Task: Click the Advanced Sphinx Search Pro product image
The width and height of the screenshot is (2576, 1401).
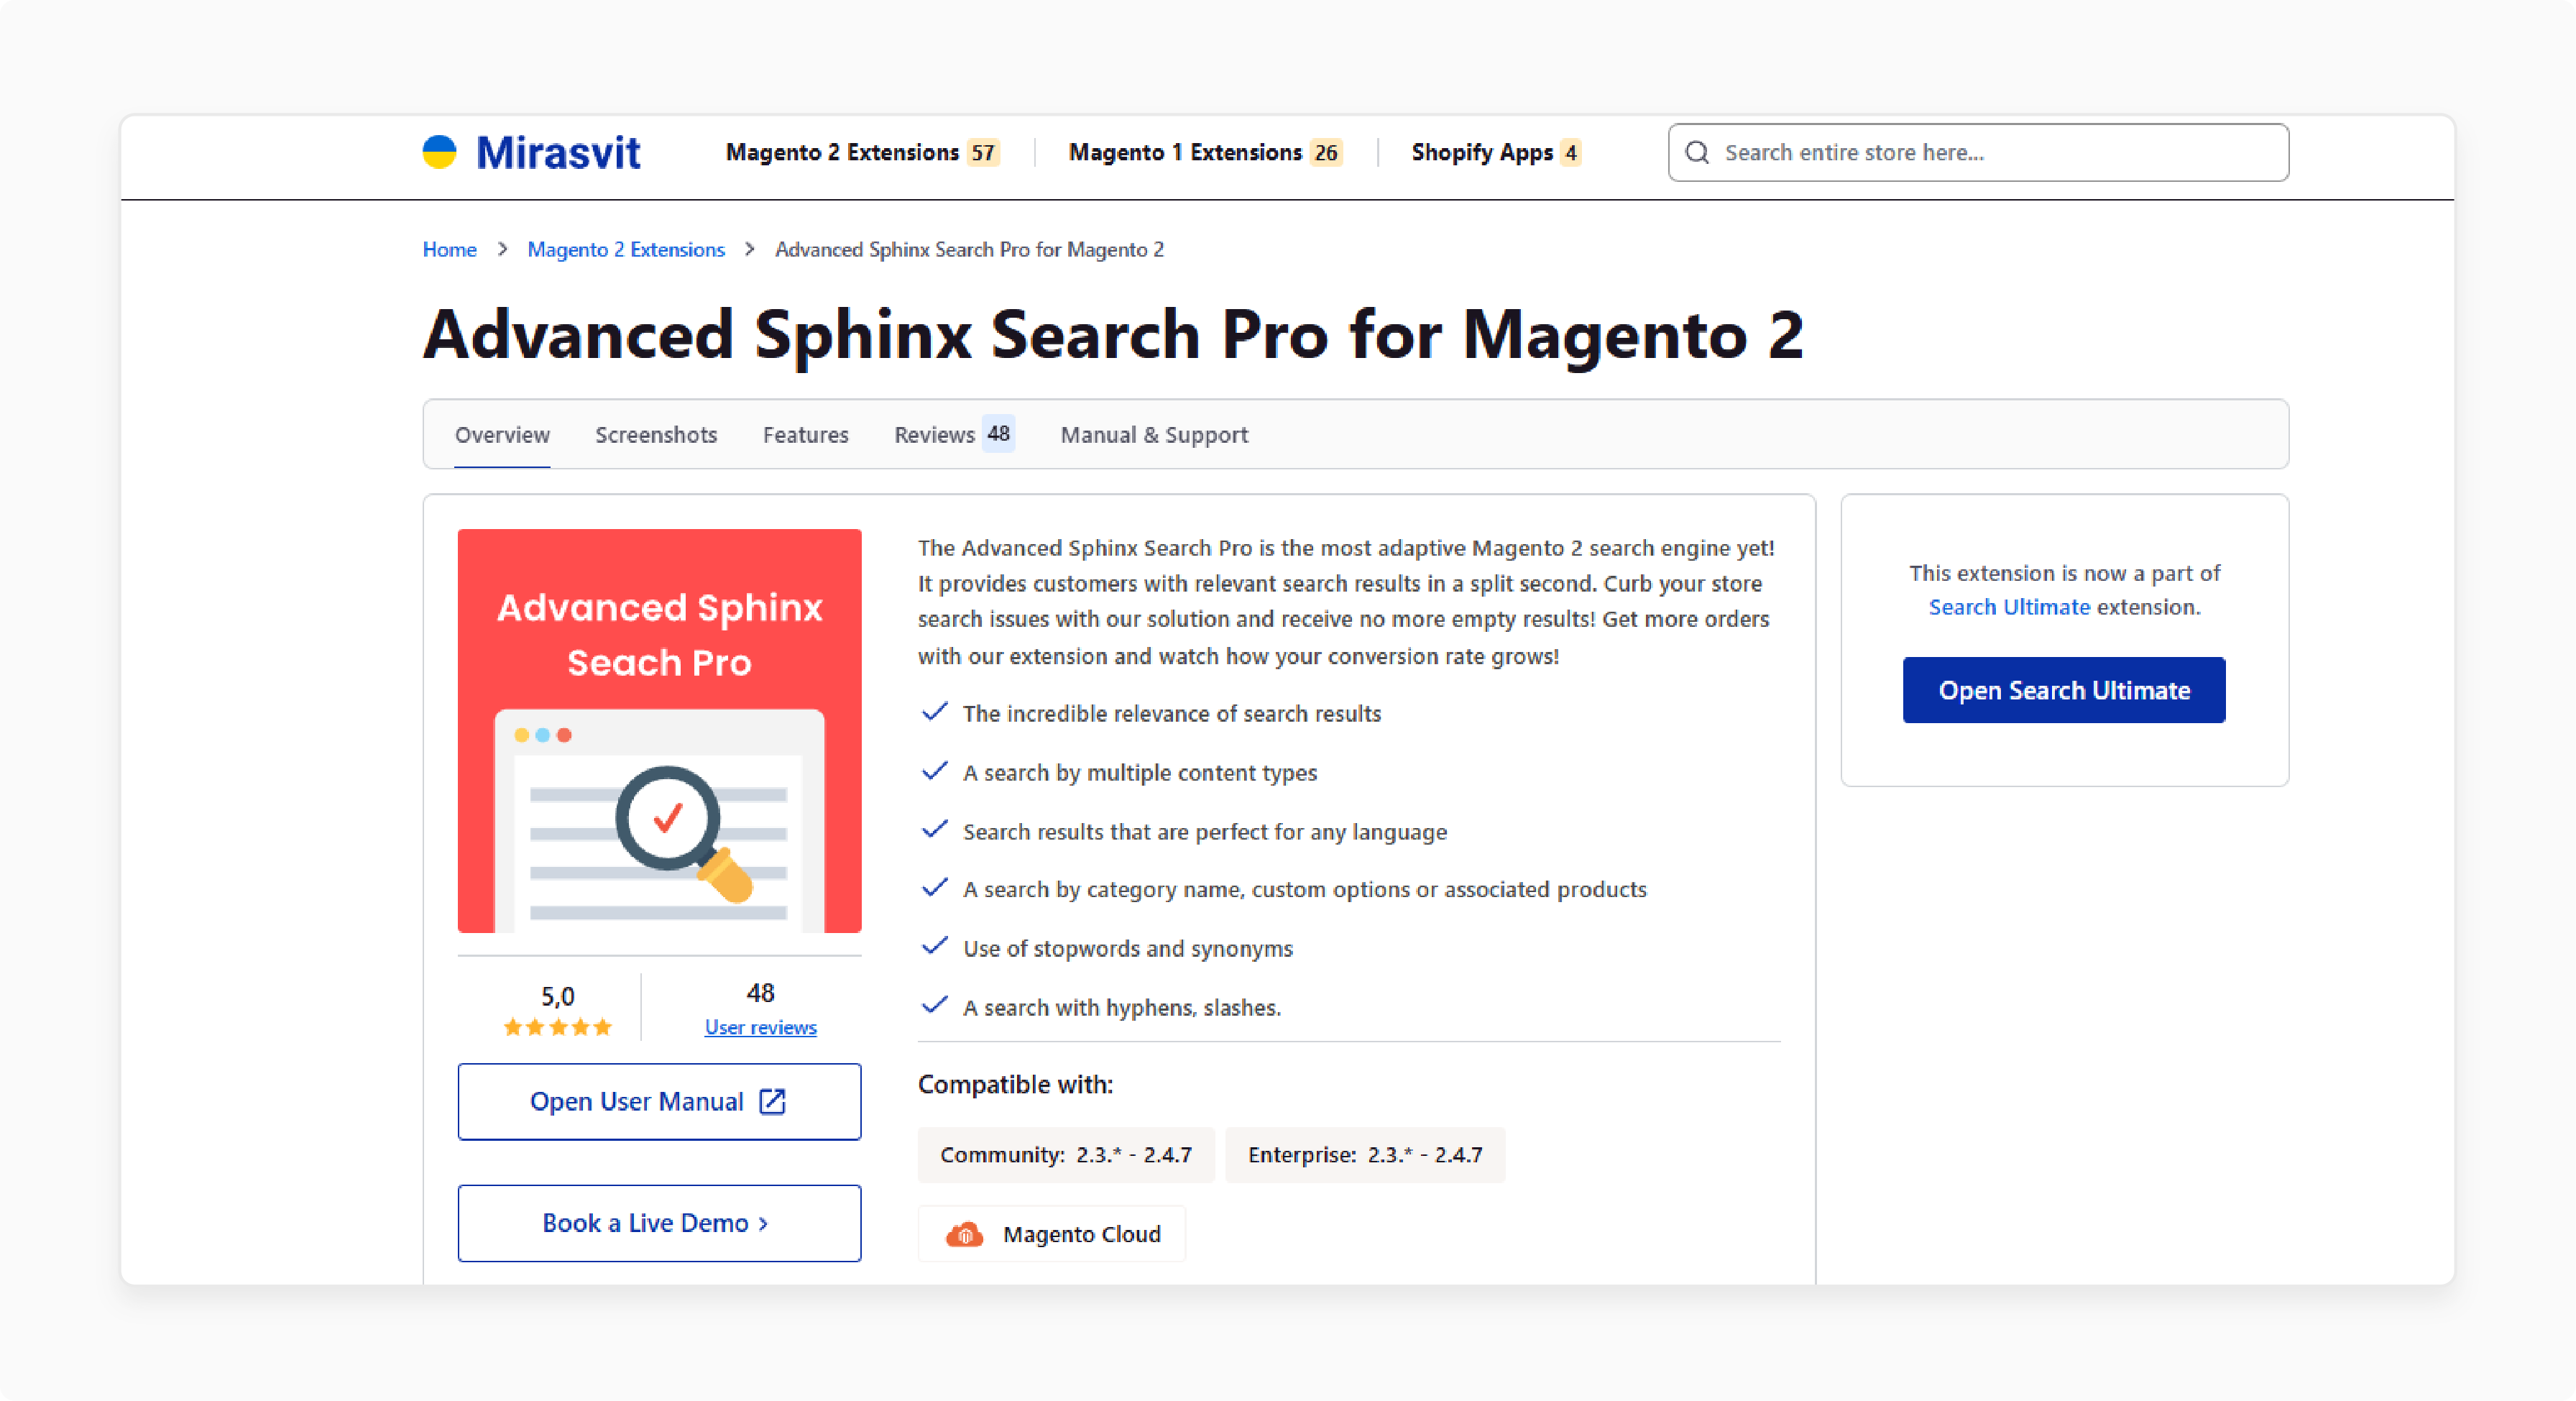Action: pyautogui.click(x=659, y=731)
